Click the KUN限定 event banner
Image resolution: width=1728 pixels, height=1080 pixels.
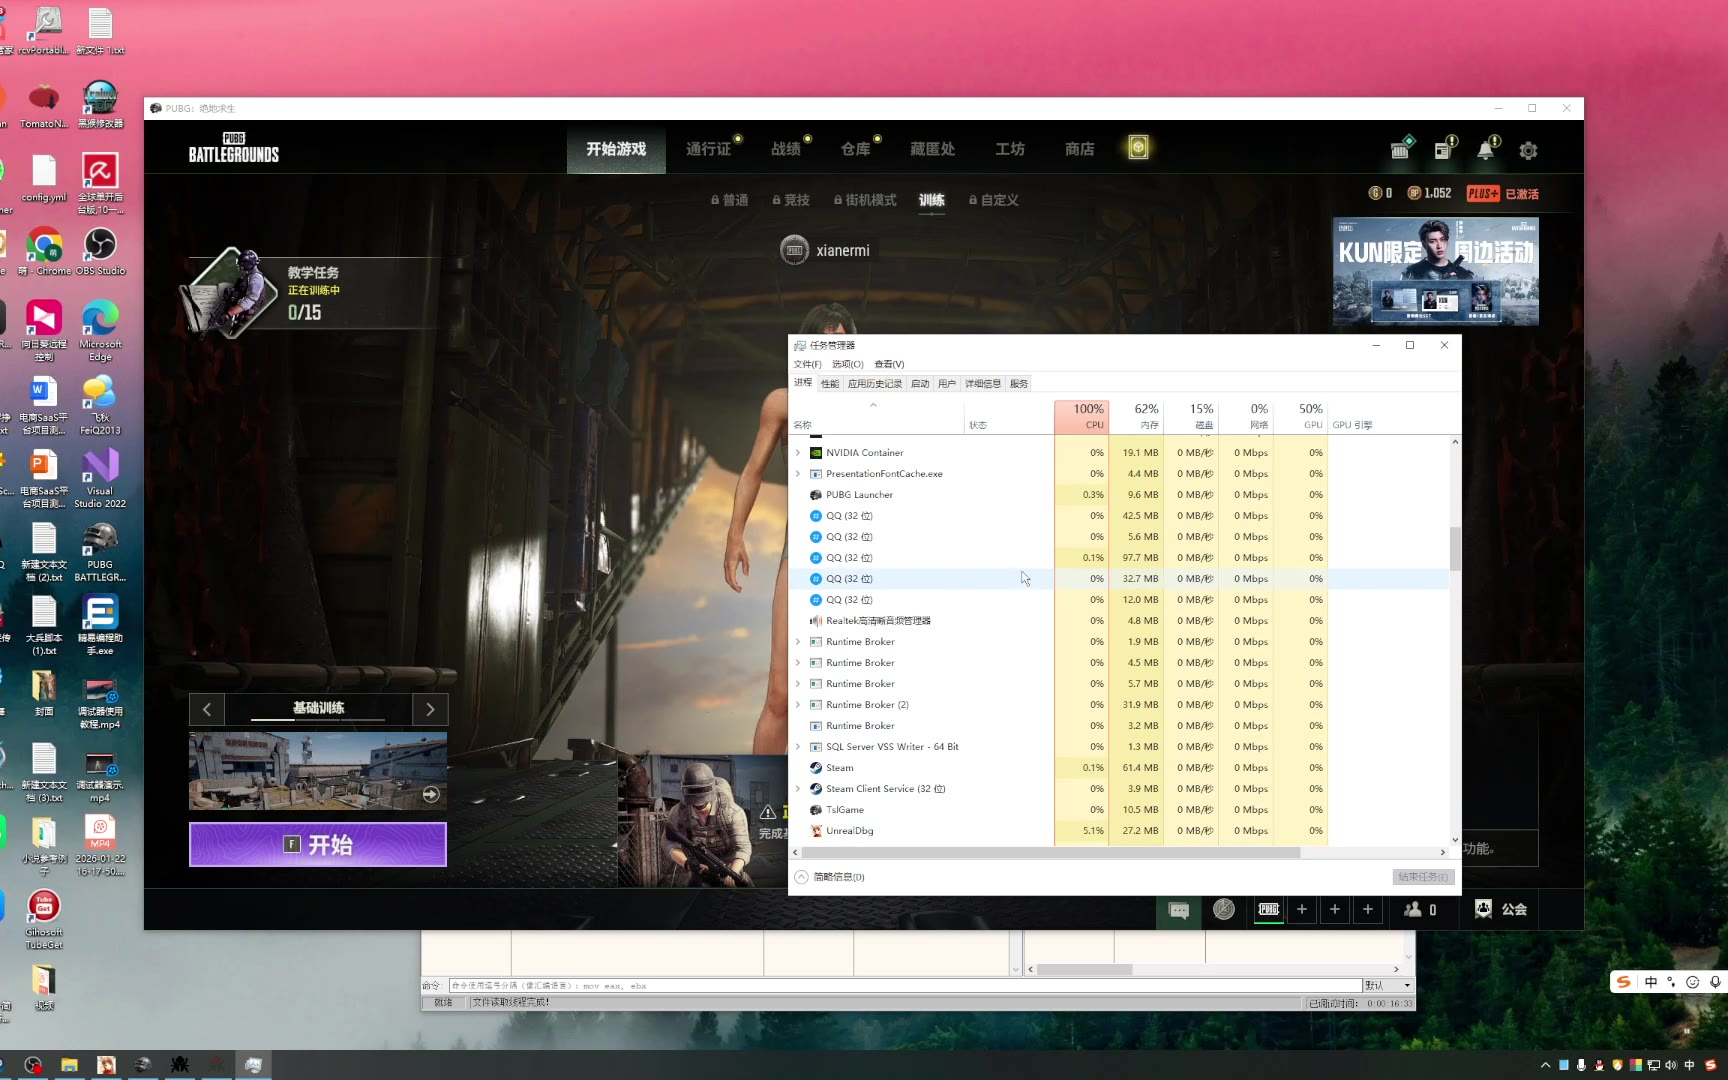1435,271
